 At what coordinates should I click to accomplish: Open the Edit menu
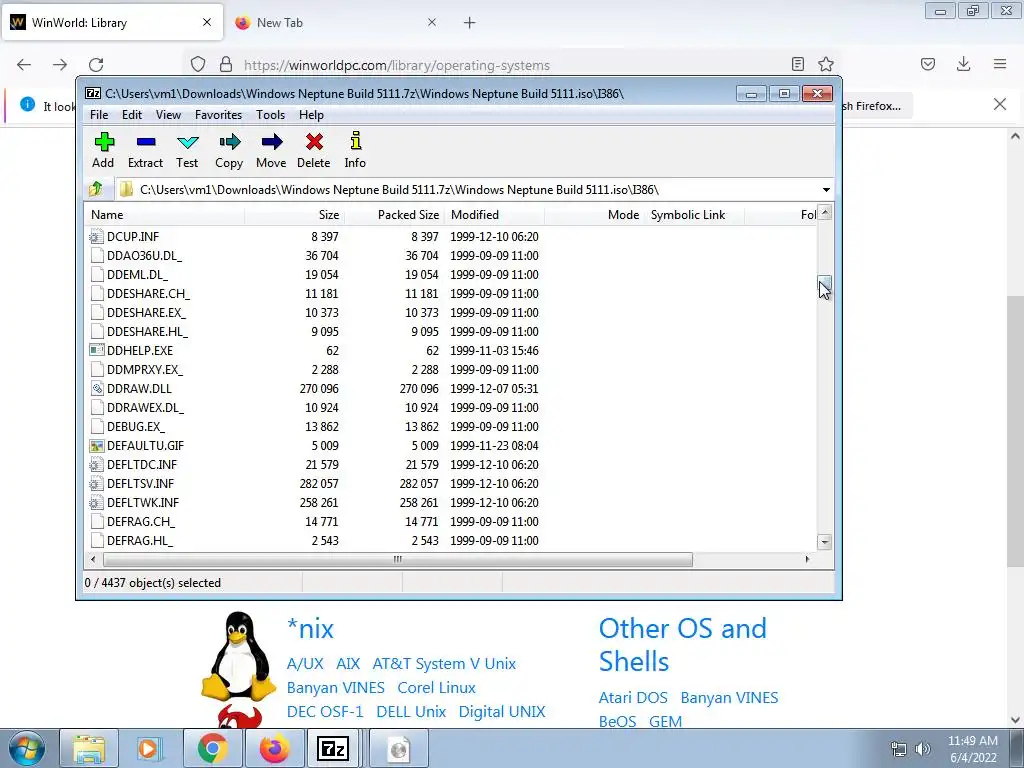click(x=132, y=115)
